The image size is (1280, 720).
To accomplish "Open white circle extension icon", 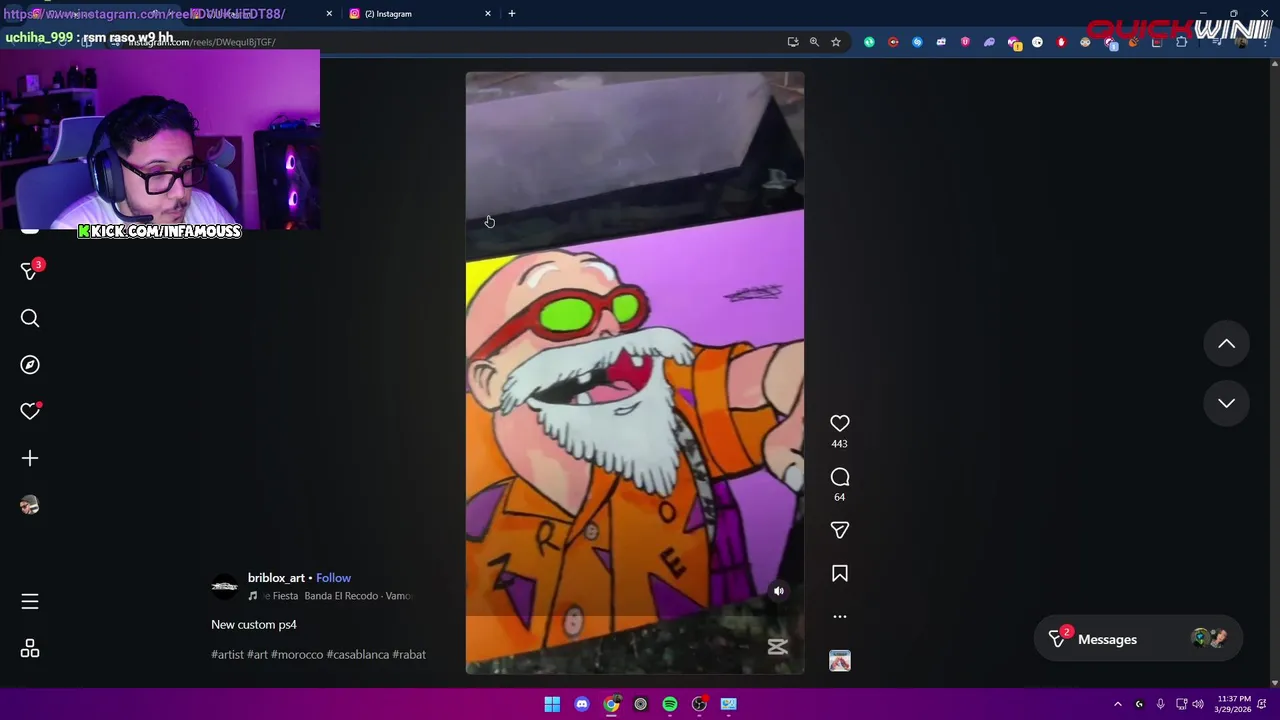I will (1037, 42).
